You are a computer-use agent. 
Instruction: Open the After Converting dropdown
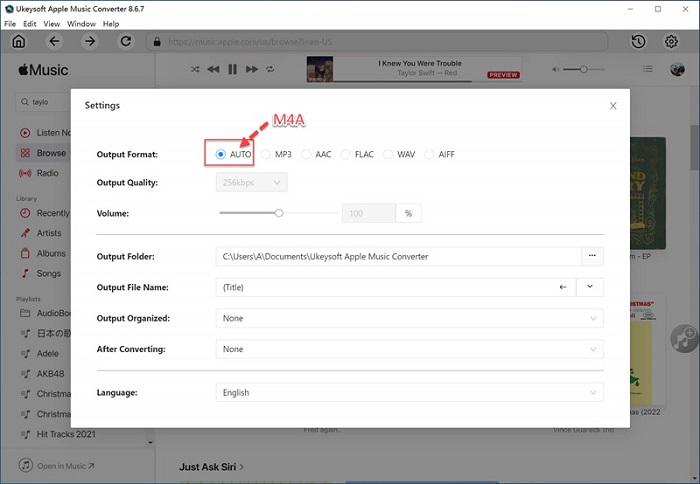(x=409, y=349)
